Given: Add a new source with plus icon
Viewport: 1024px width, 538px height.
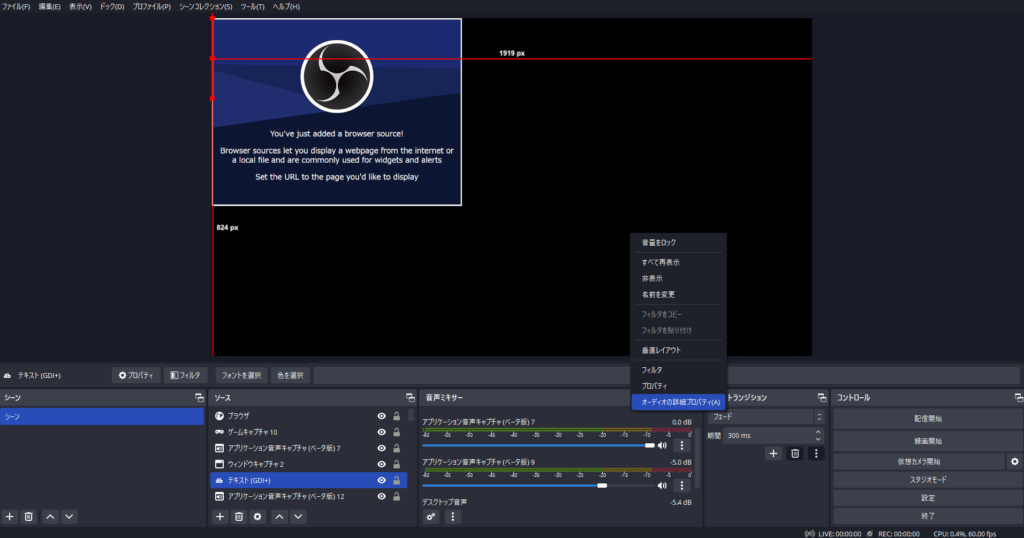Looking at the screenshot, I should [220, 516].
